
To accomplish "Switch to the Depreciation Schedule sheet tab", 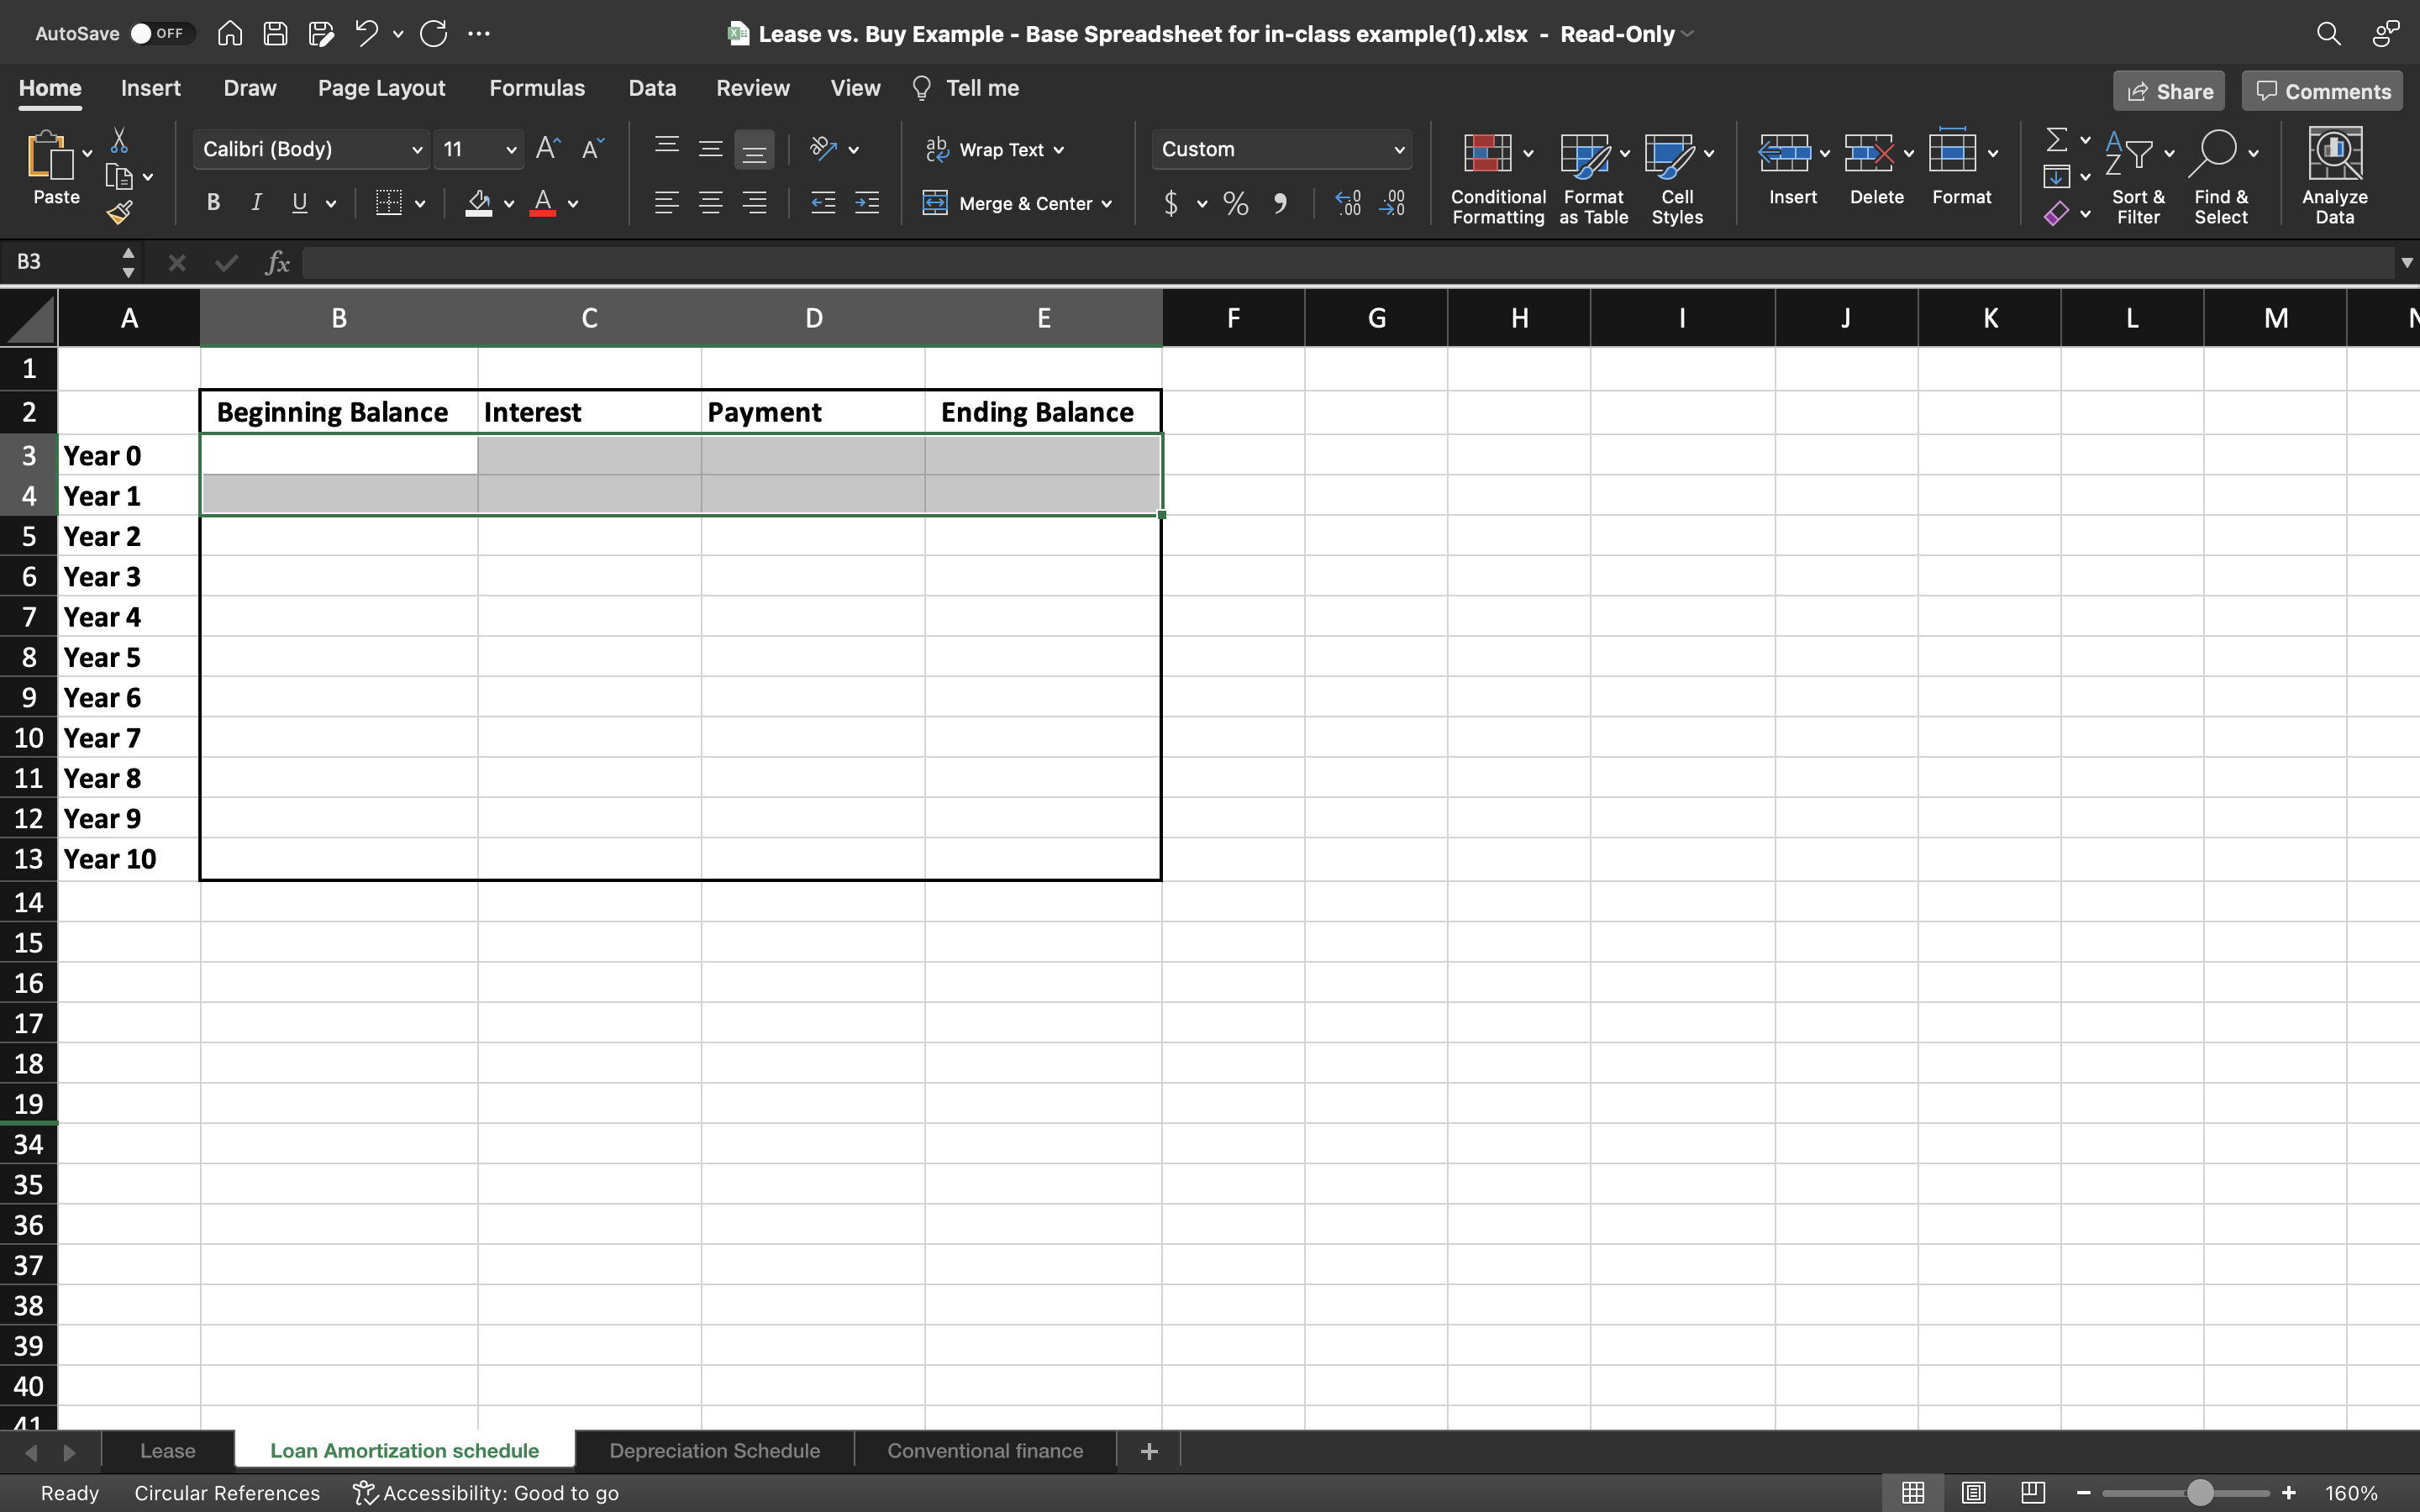I will [714, 1450].
